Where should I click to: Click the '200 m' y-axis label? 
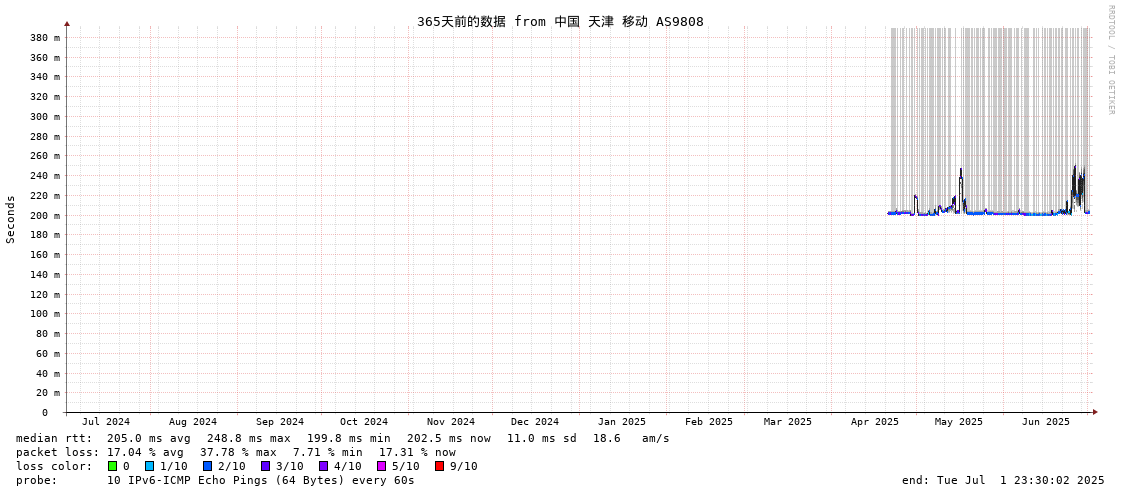coord(46,215)
